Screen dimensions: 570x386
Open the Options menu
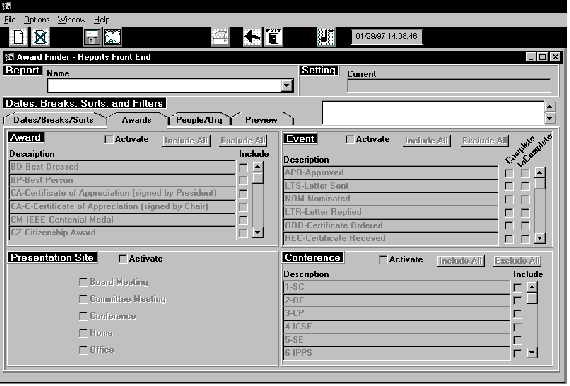(36, 20)
